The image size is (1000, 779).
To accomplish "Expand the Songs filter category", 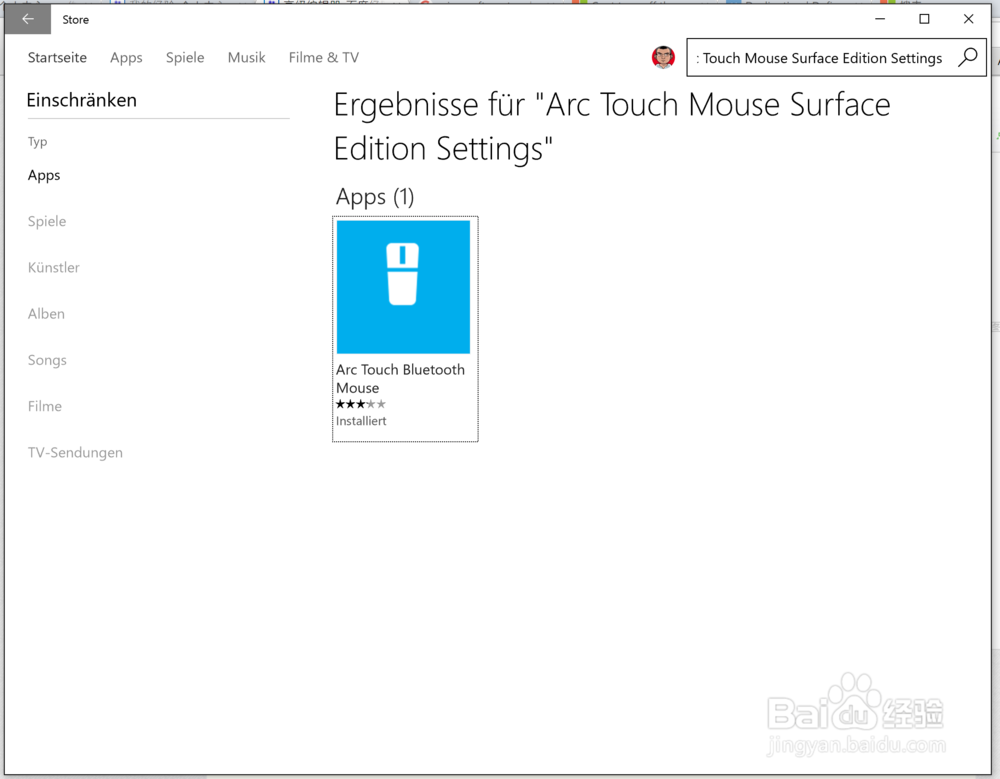I will click(x=47, y=360).
